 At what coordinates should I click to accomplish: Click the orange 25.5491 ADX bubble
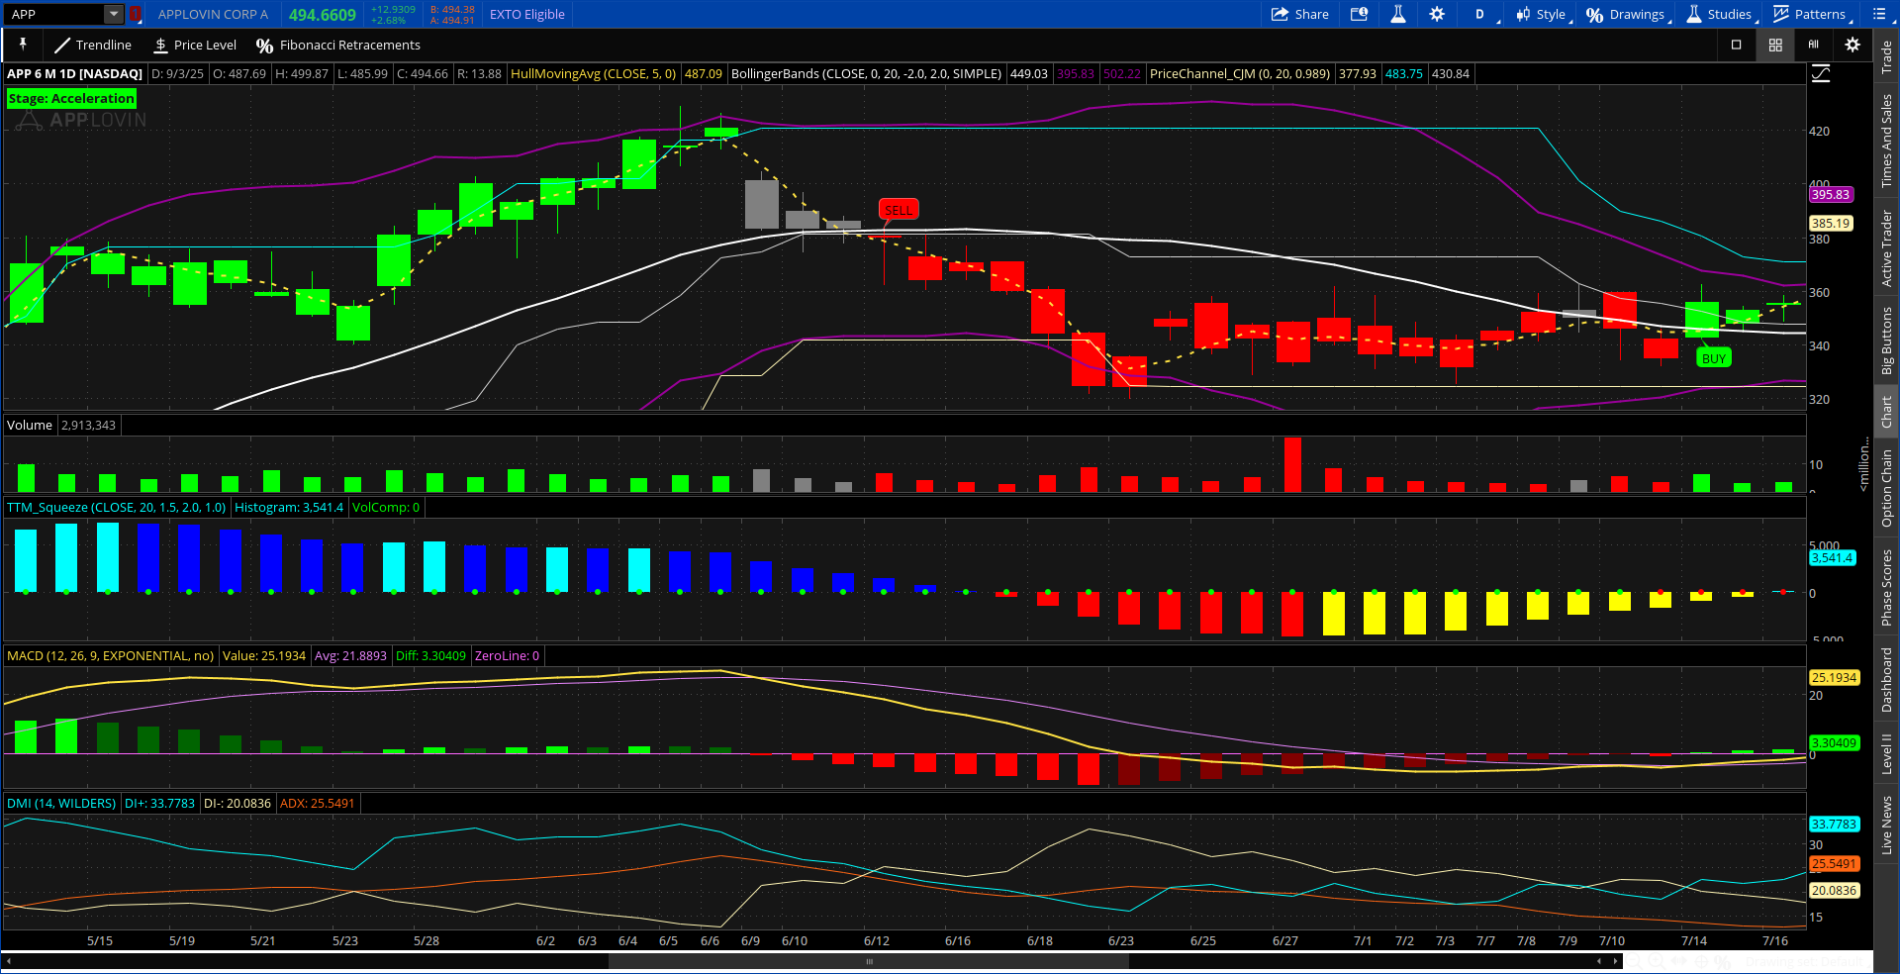(x=1834, y=864)
